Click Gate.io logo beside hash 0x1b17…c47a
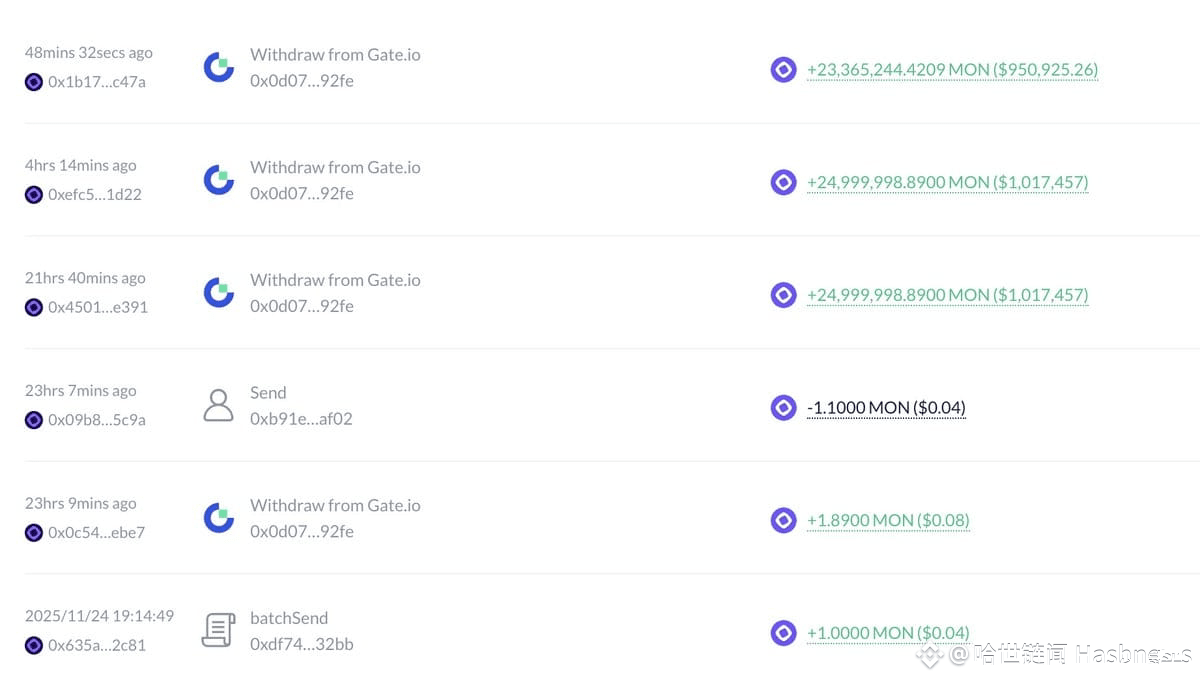The width and height of the screenshot is (1200, 680). (219, 68)
